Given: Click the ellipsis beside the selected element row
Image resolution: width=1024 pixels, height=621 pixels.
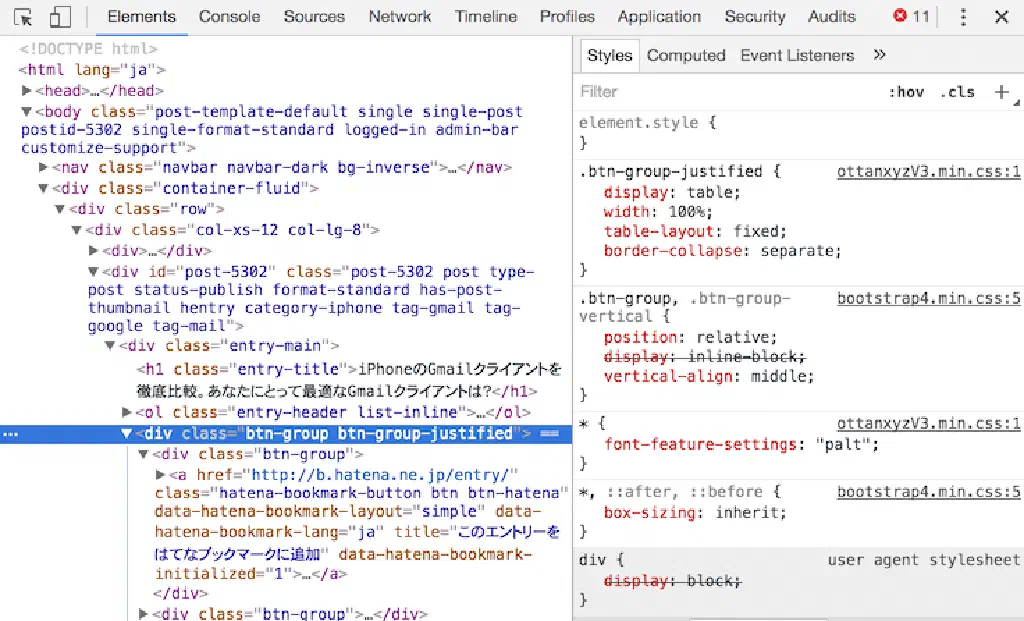Looking at the screenshot, I should point(9,434).
